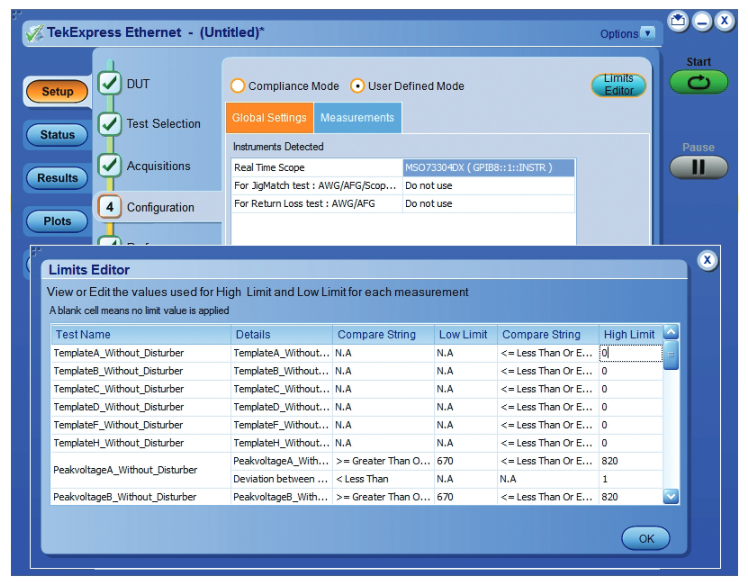Switch to the Measurements tab
The image size is (748, 582).
pyautogui.click(x=357, y=118)
